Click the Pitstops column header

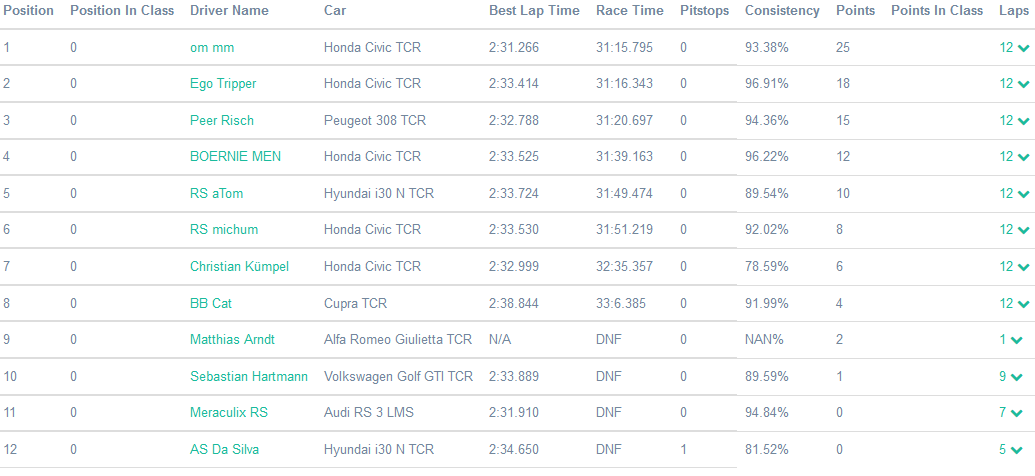click(704, 10)
